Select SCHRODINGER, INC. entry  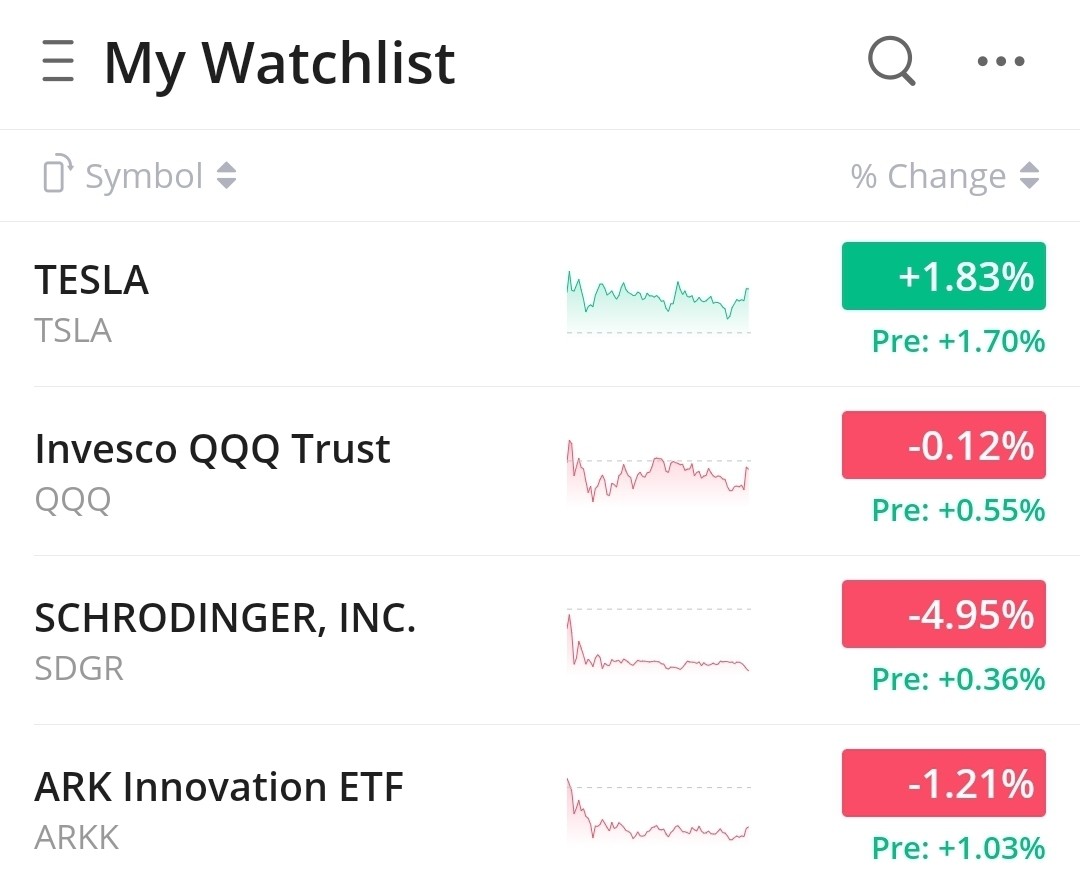coord(225,618)
